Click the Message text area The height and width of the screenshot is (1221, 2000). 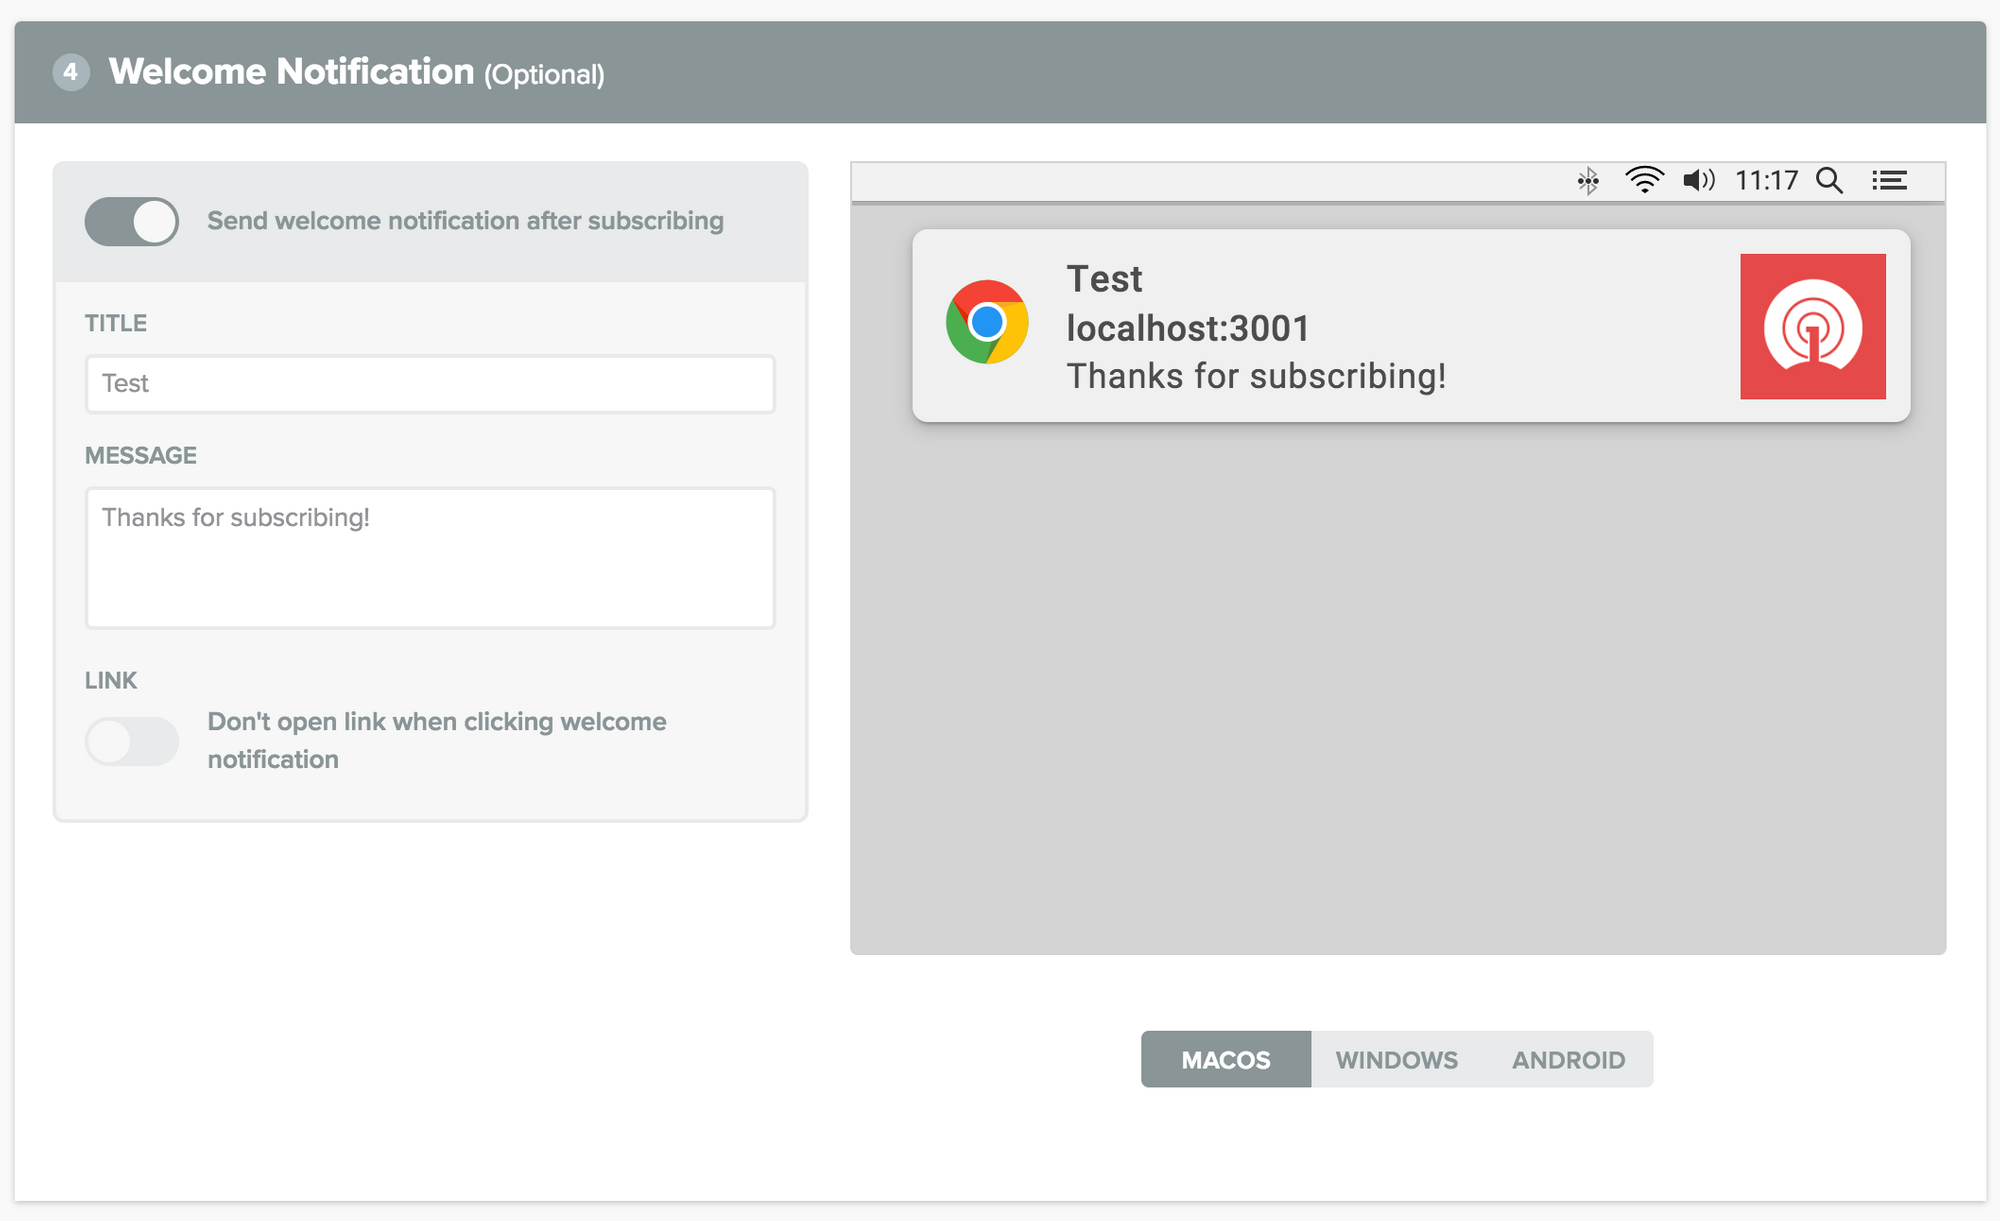tap(430, 558)
